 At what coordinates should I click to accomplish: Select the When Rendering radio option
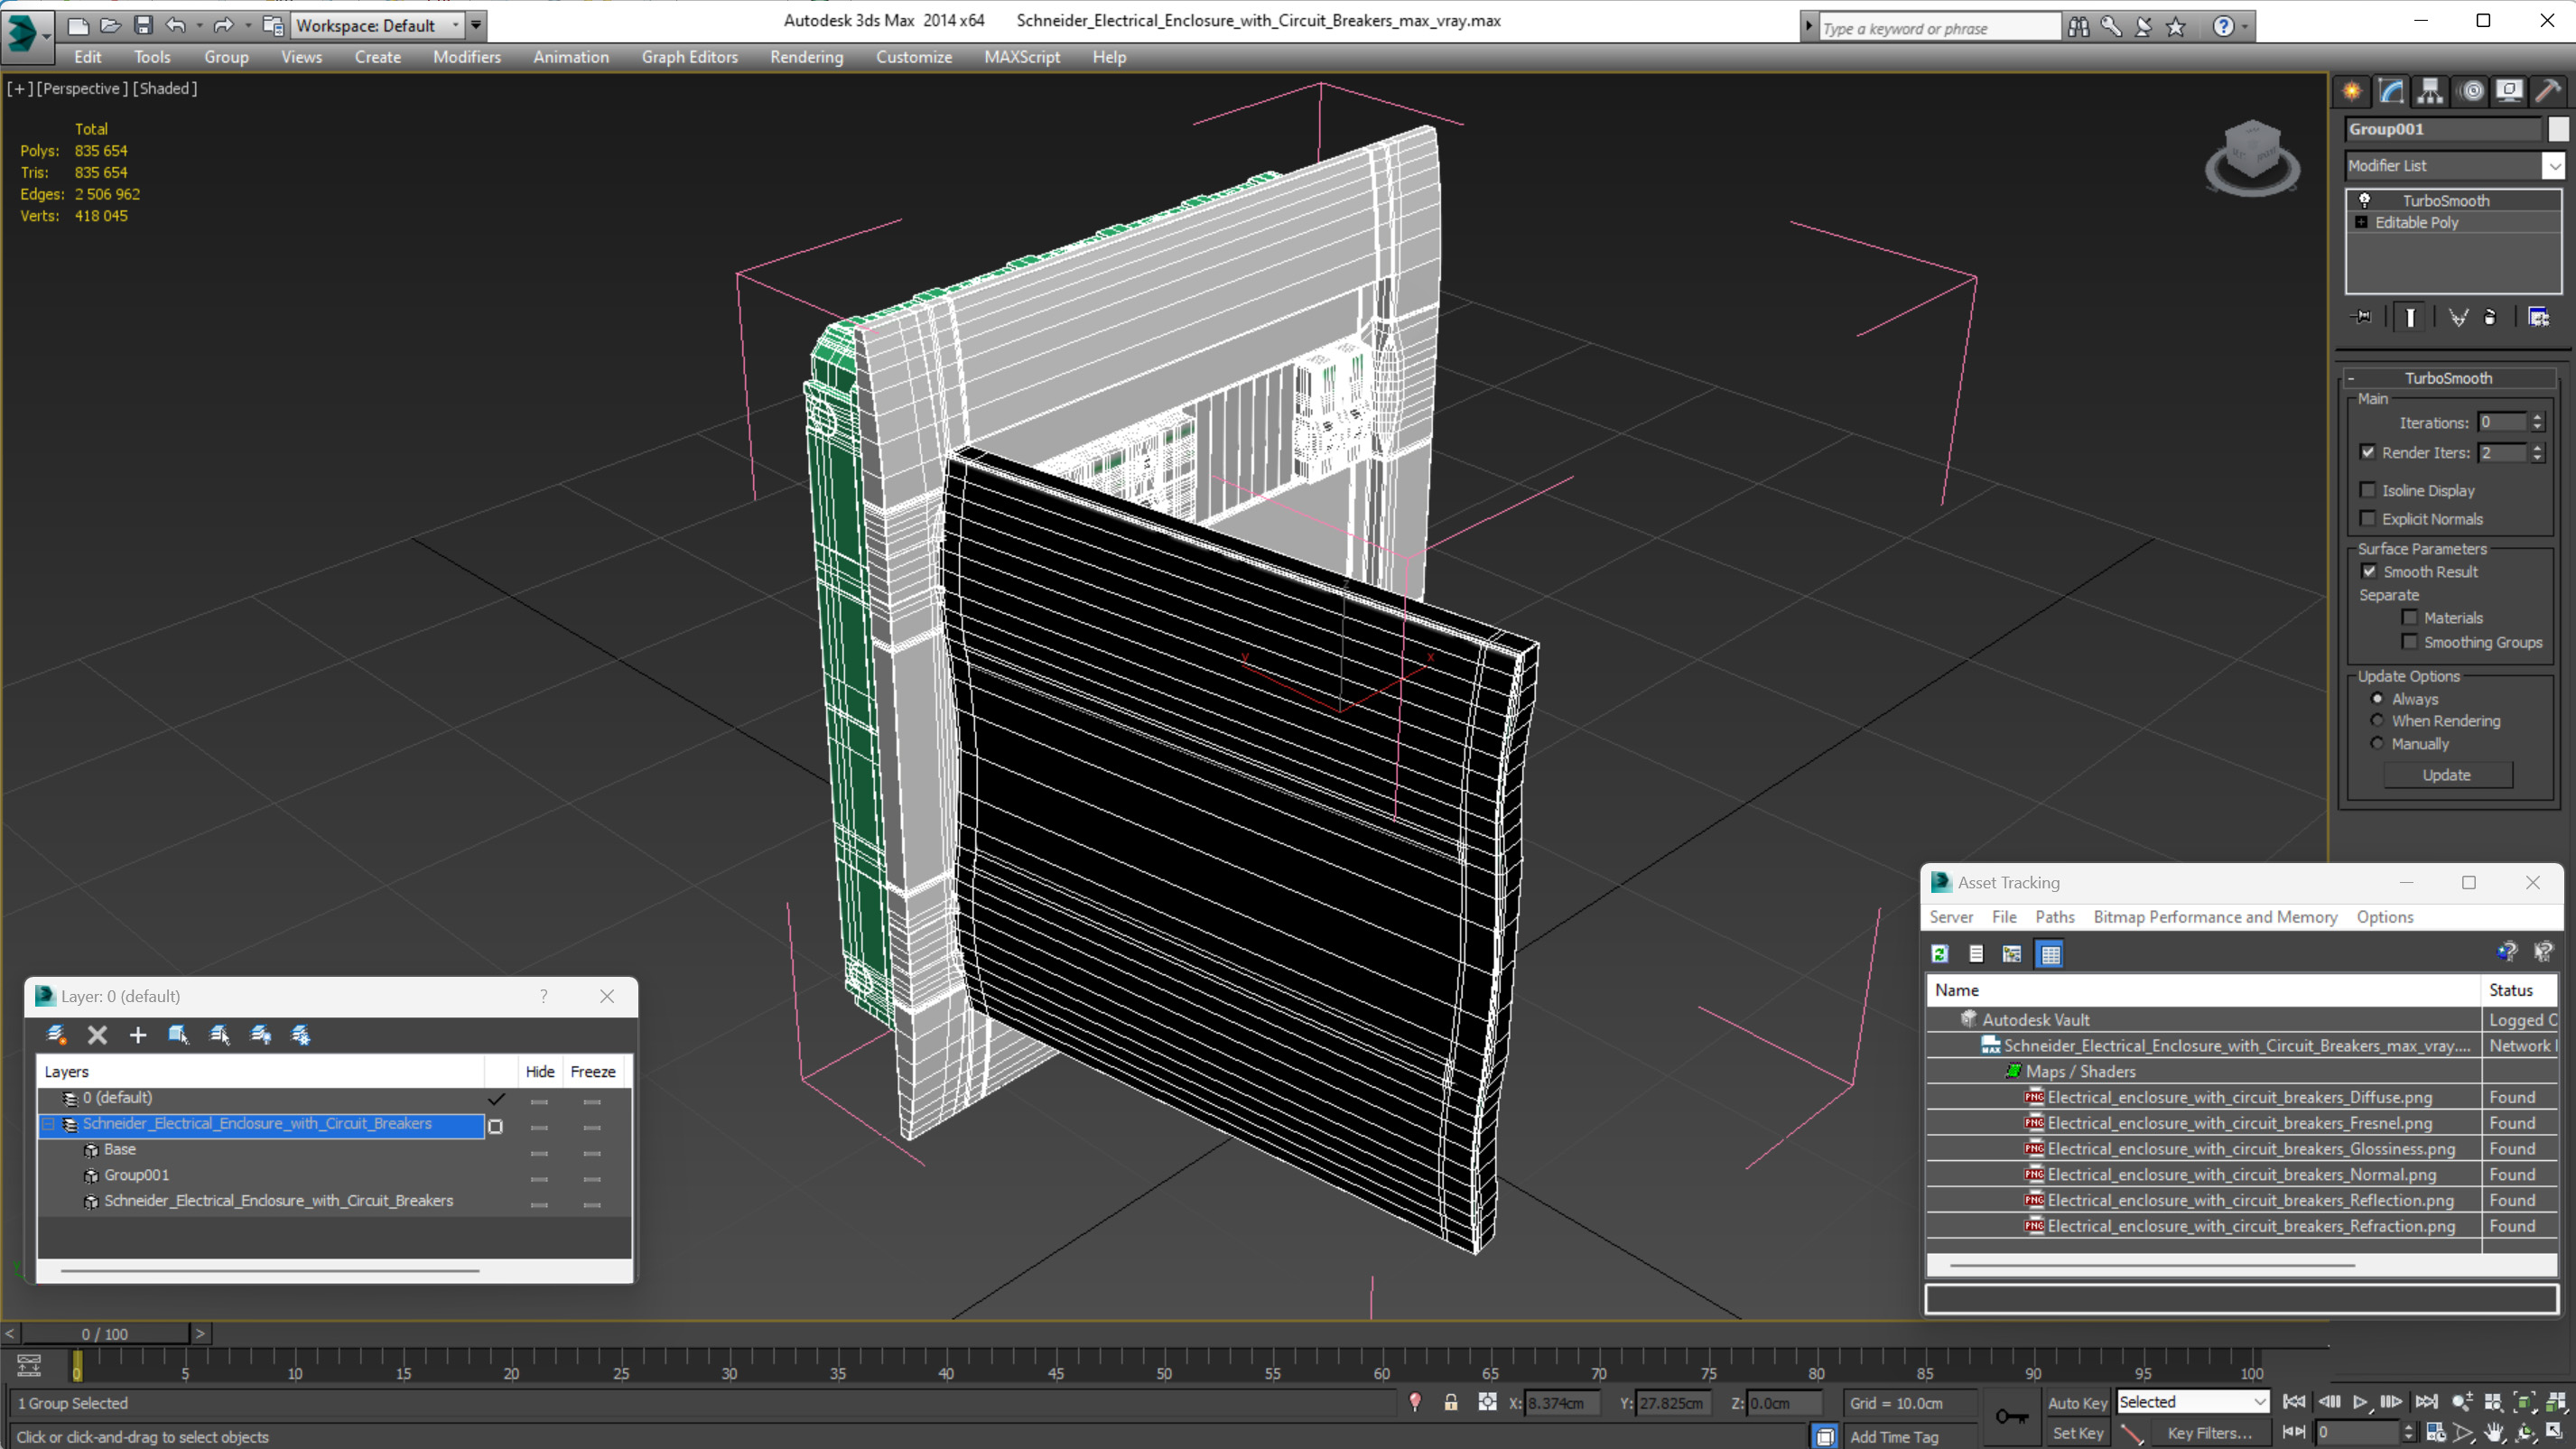(x=2378, y=721)
